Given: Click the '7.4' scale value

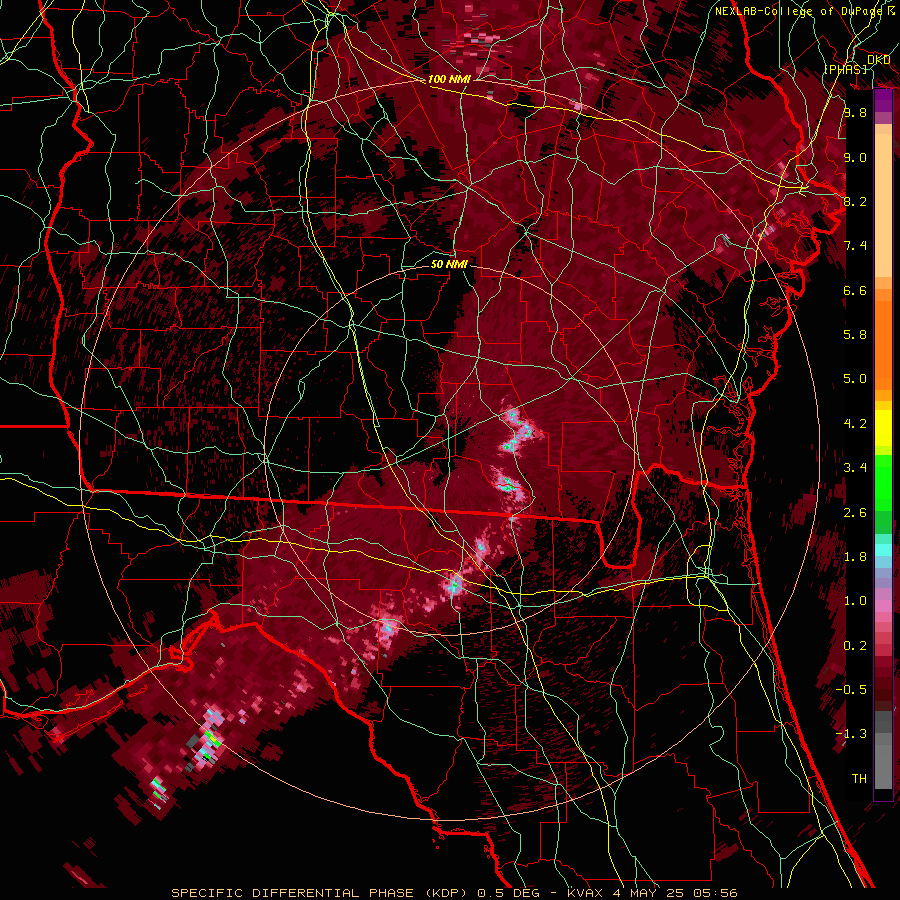Looking at the screenshot, I should [855, 246].
